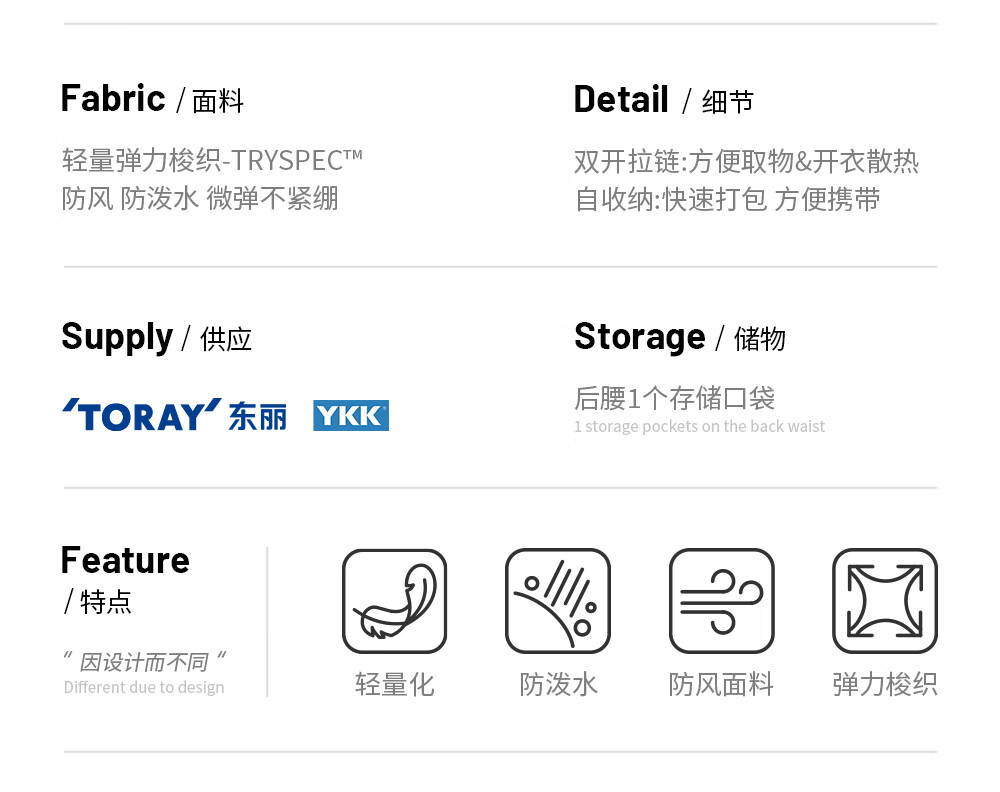Click the TORAY brand logo
The width and height of the screenshot is (1000, 792).
click(x=142, y=415)
